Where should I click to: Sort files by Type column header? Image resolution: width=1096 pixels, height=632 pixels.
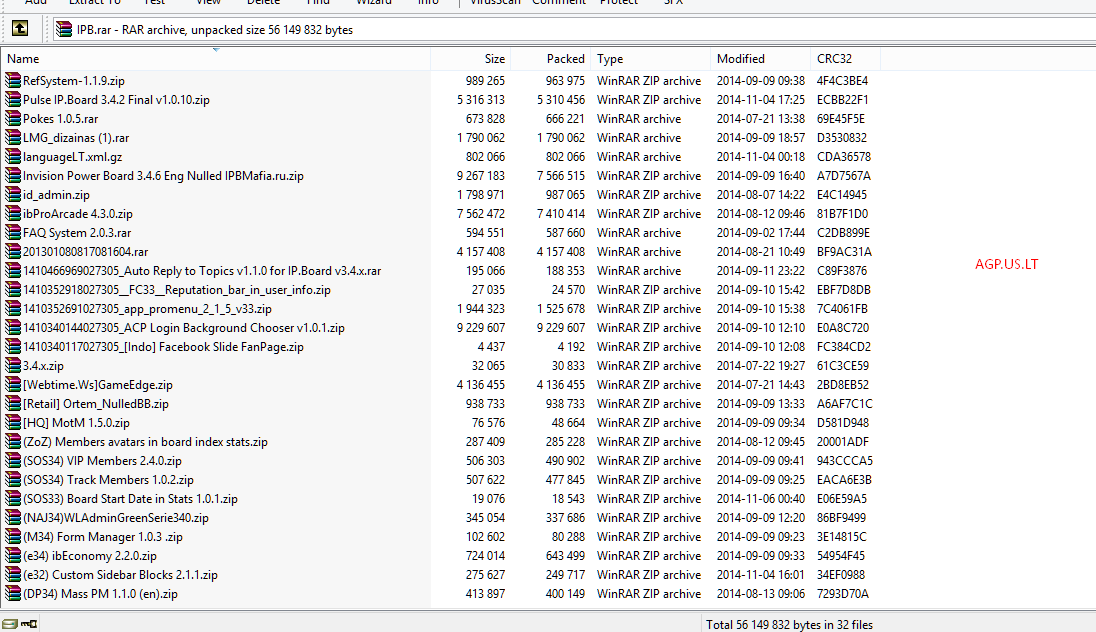610,59
